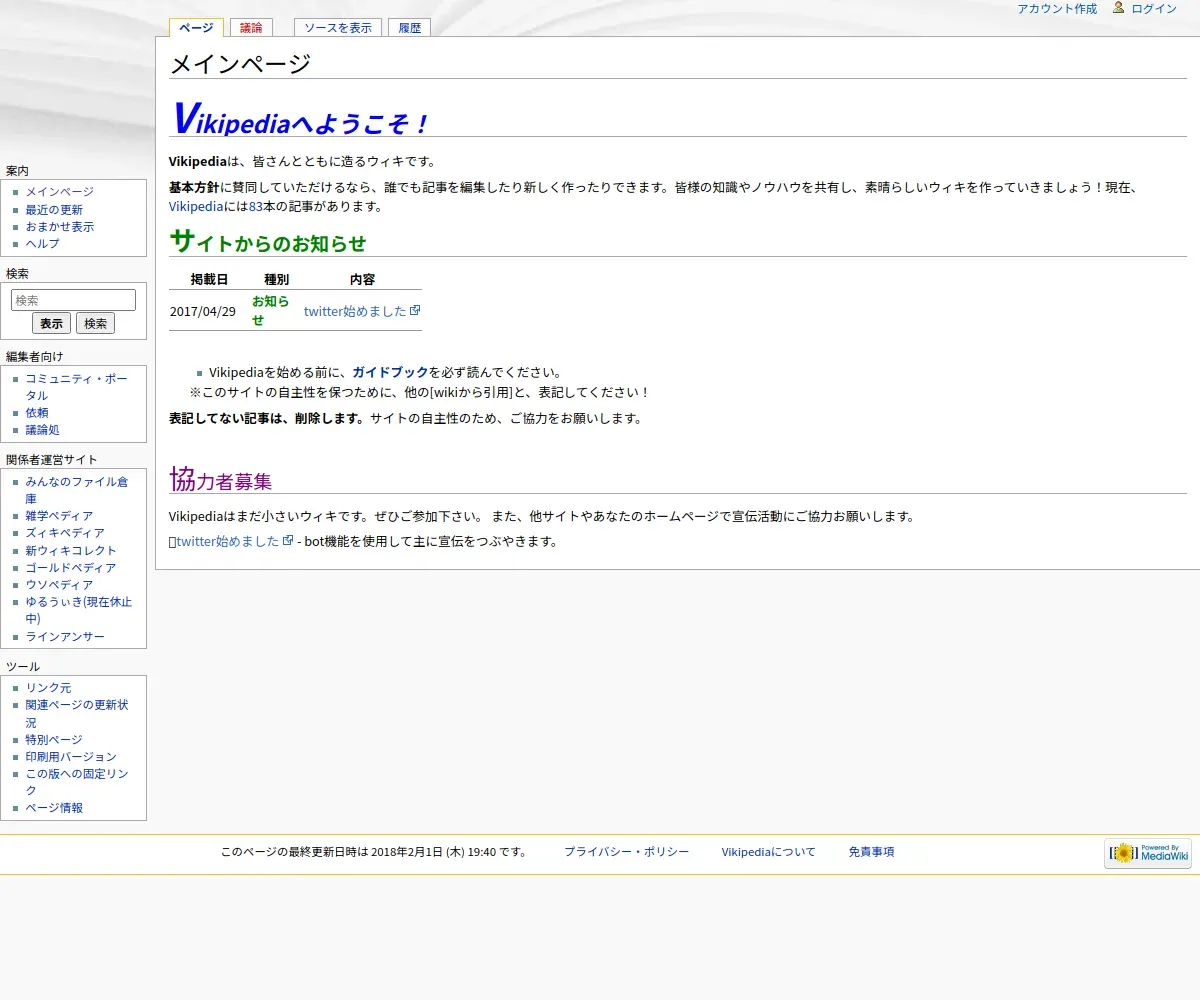Click 種別 column header
The width and height of the screenshot is (1200, 1000).
[x=276, y=279]
